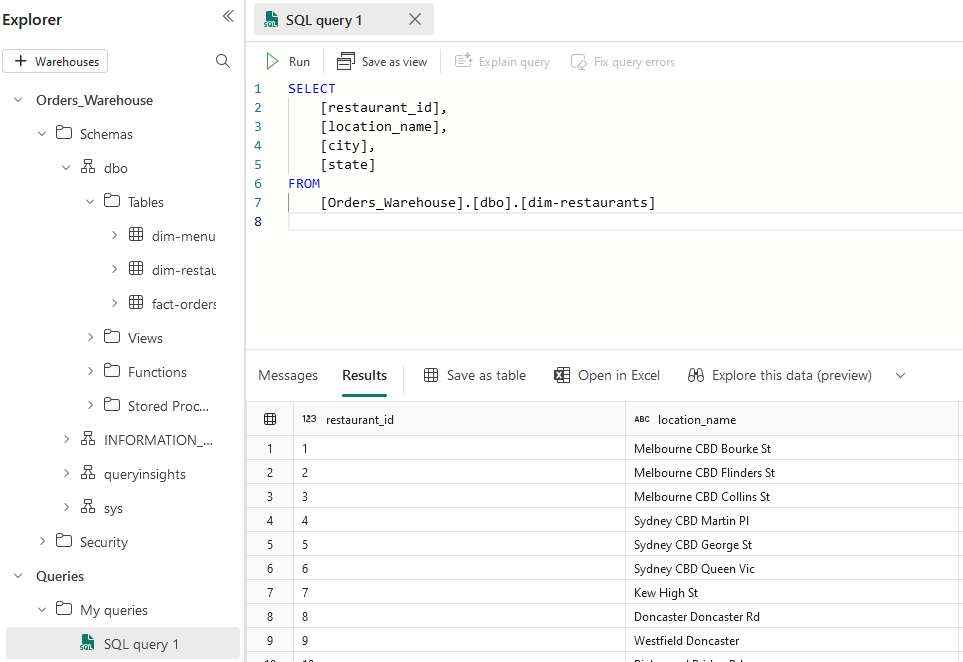Click row number 6 in results
This screenshot has height=662, width=963.
click(270, 569)
